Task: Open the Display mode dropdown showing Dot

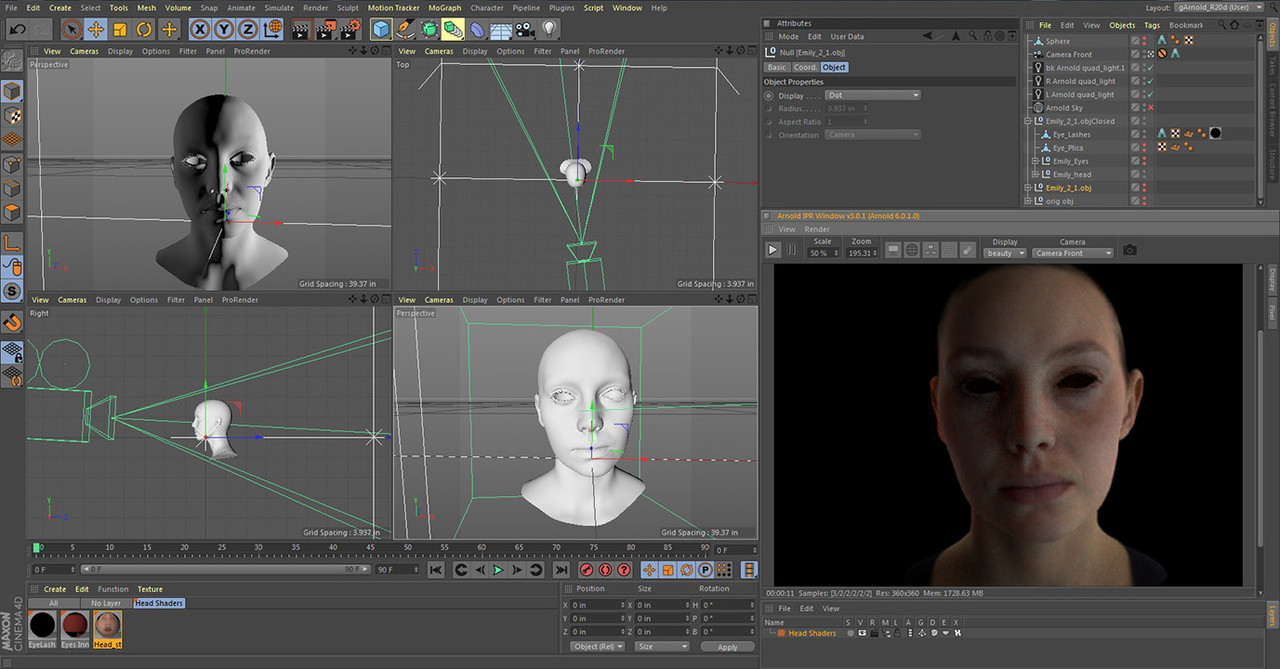Action: (x=873, y=95)
